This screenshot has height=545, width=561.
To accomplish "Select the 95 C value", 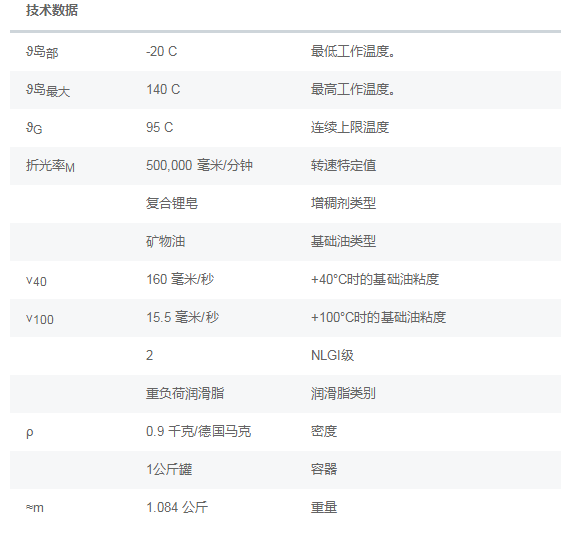I will point(160,127).
